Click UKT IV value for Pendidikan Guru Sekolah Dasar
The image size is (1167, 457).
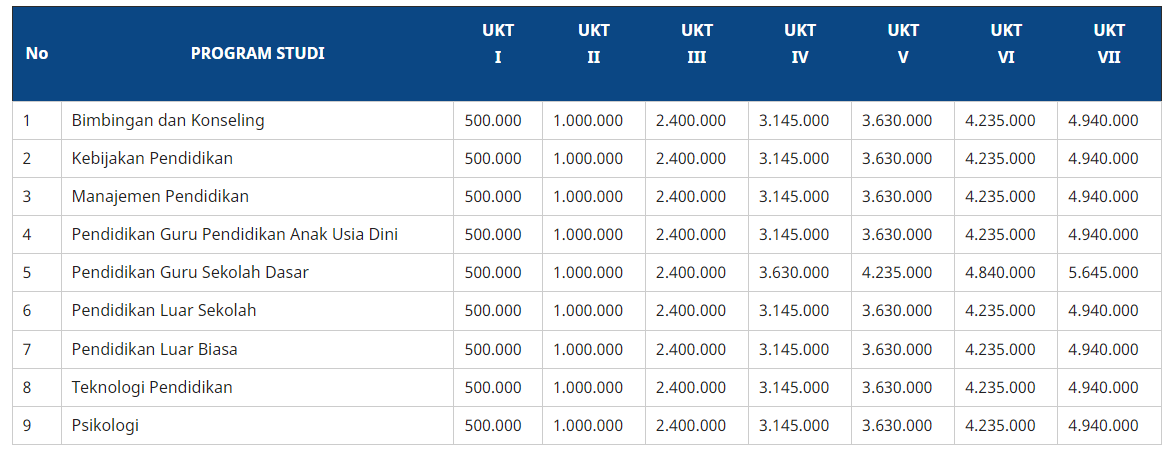pos(794,273)
